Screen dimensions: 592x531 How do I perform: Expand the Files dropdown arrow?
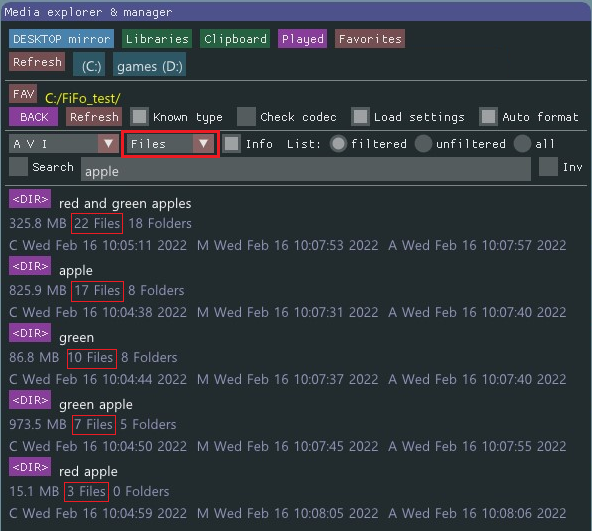click(x=203, y=144)
